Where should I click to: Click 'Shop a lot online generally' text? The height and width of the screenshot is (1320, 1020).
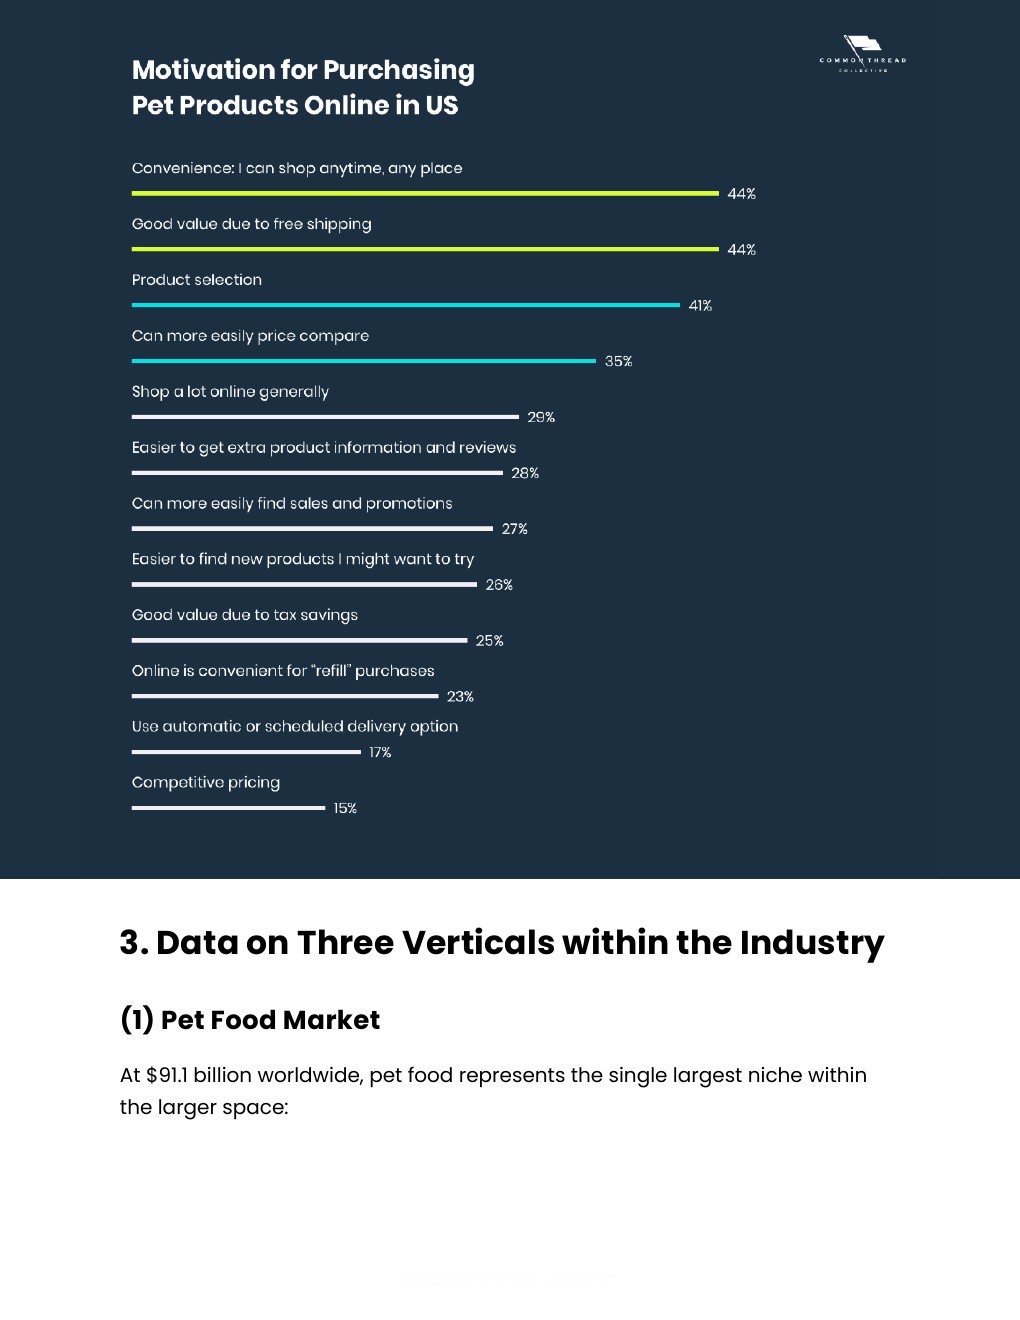[230, 392]
